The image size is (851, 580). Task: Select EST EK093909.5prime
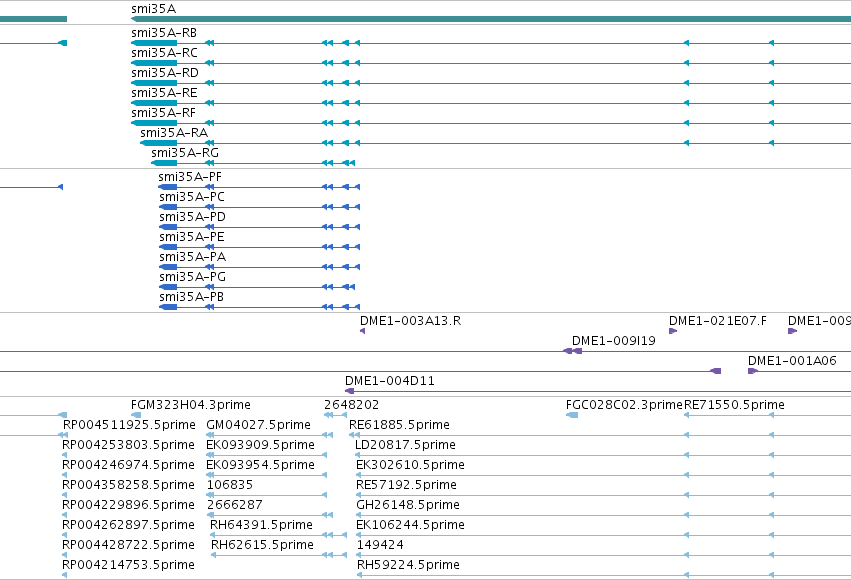coord(261,445)
